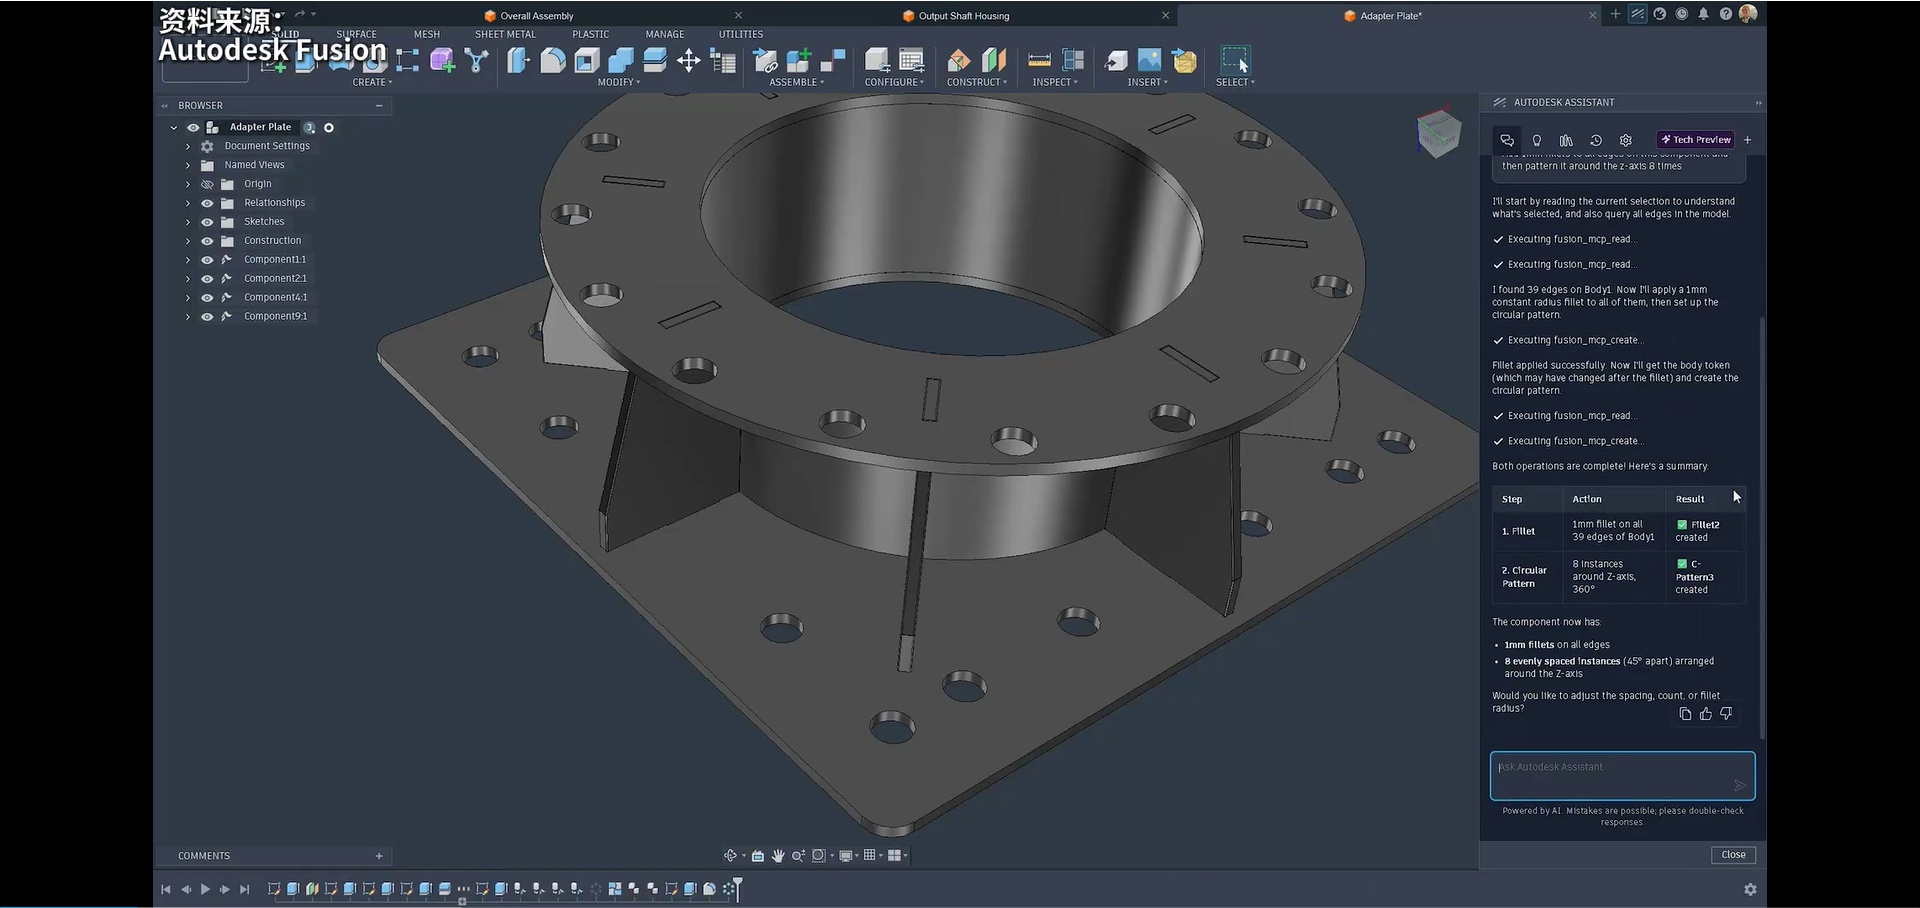Viewport: 1920px width, 908px height.
Task: Open the assistant library books icon
Action: click(1566, 140)
